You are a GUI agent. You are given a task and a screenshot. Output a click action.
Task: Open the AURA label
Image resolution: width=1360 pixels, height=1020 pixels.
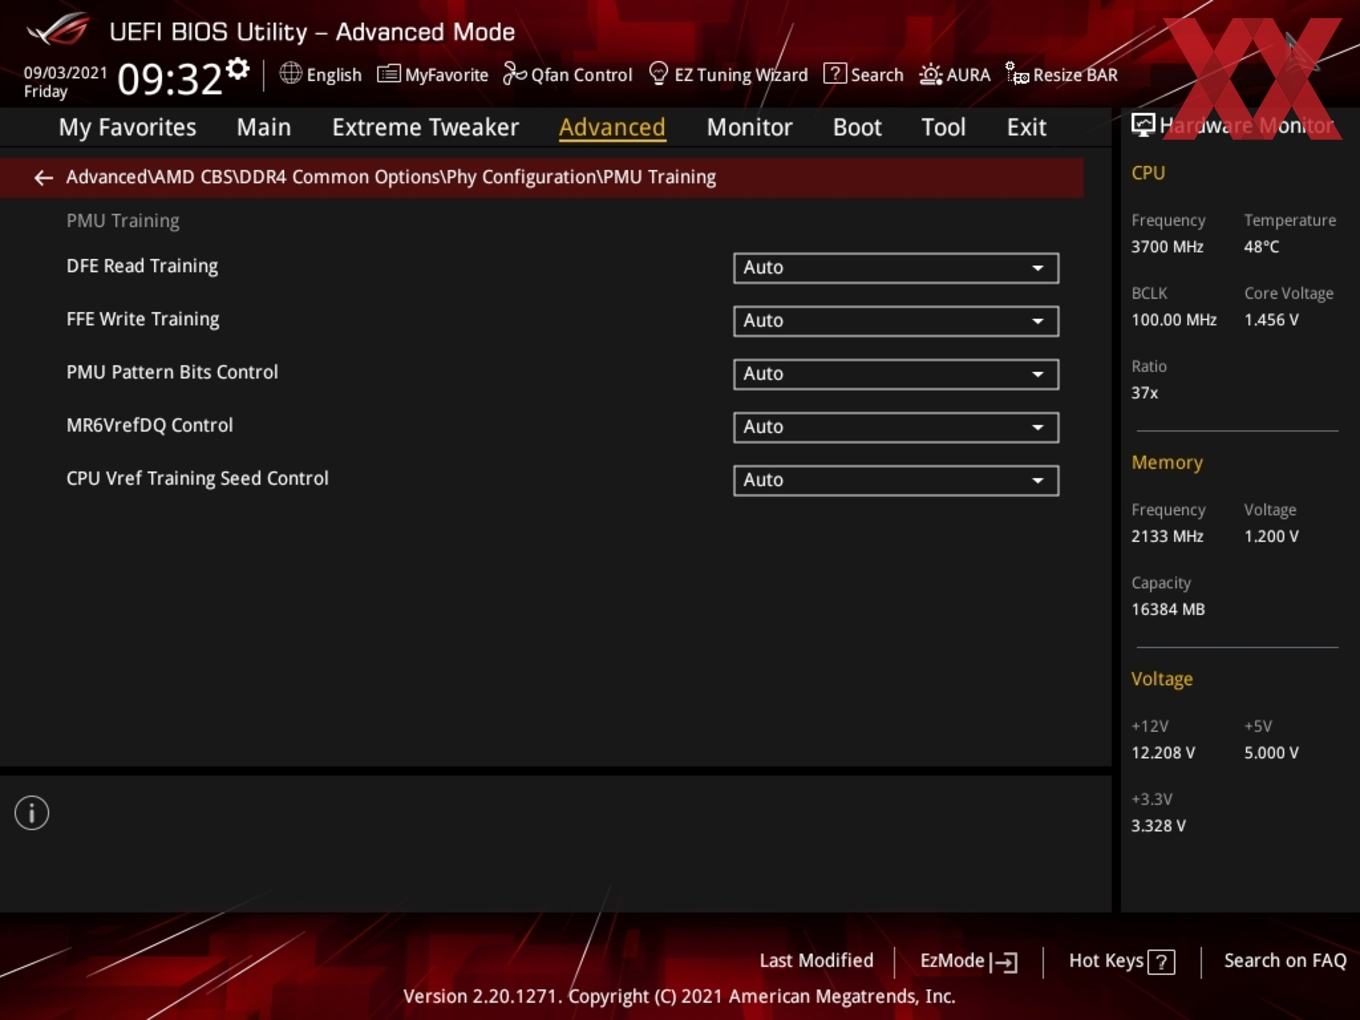tap(968, 75)
